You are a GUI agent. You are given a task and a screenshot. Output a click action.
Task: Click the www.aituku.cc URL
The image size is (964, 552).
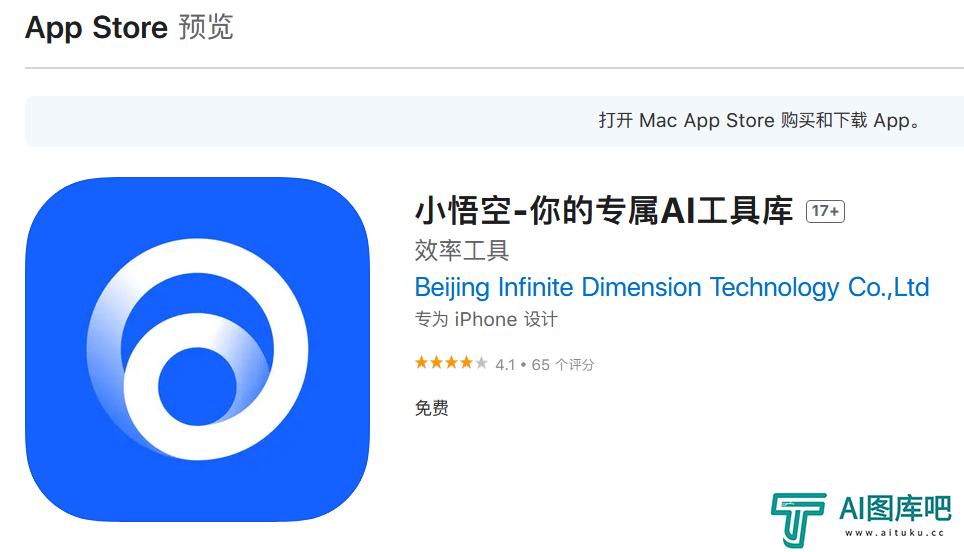[895, 533]
